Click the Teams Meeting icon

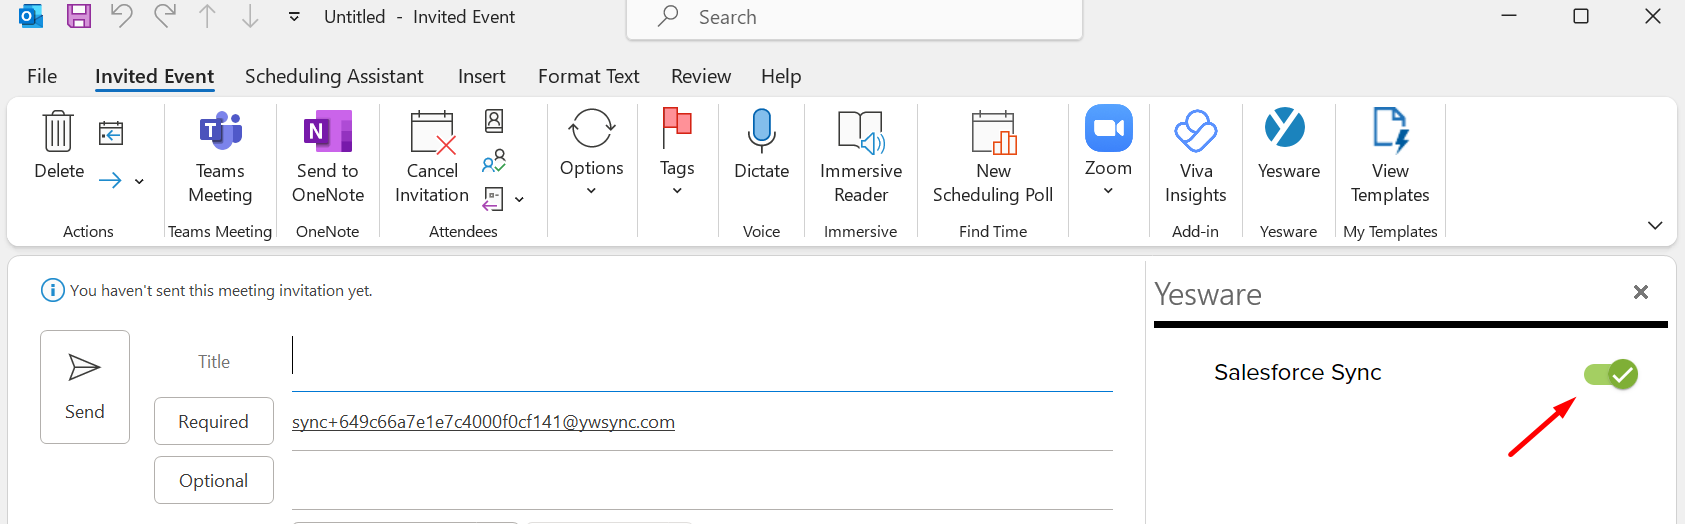(220, 132)
